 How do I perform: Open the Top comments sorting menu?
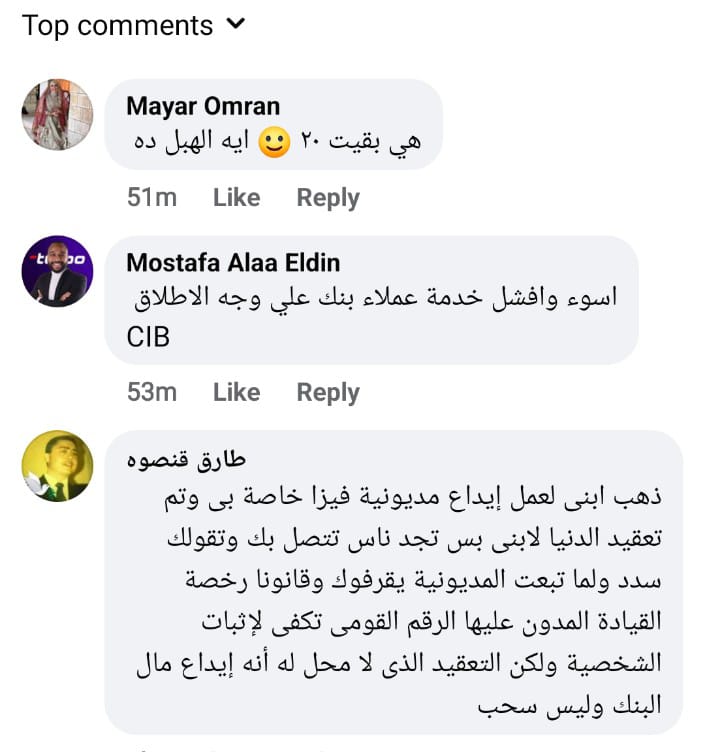[x=118, y=26]
